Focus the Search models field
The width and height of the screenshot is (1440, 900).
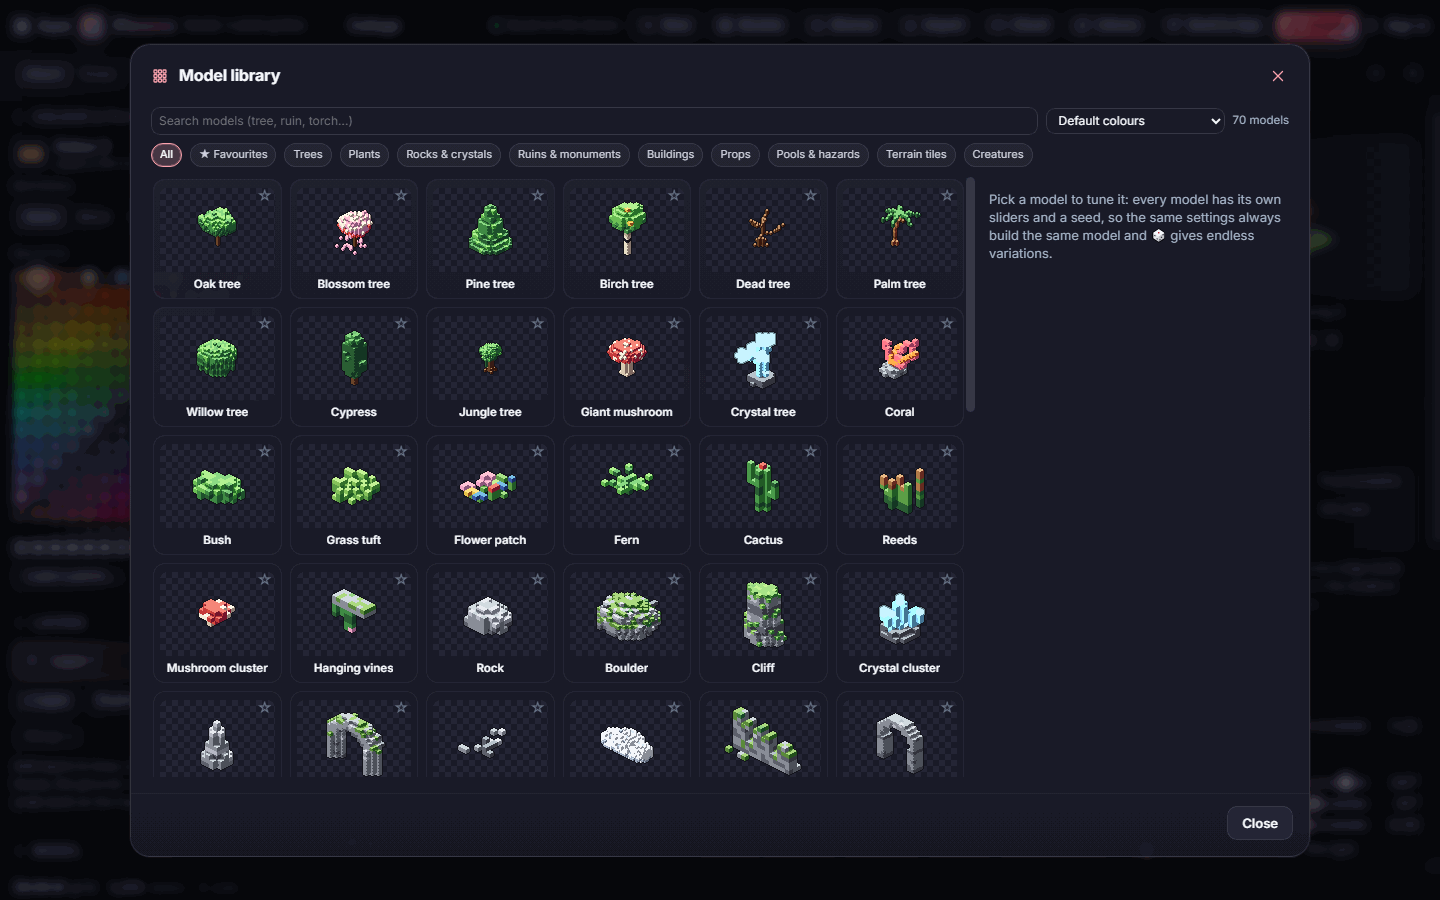point(594,121)
